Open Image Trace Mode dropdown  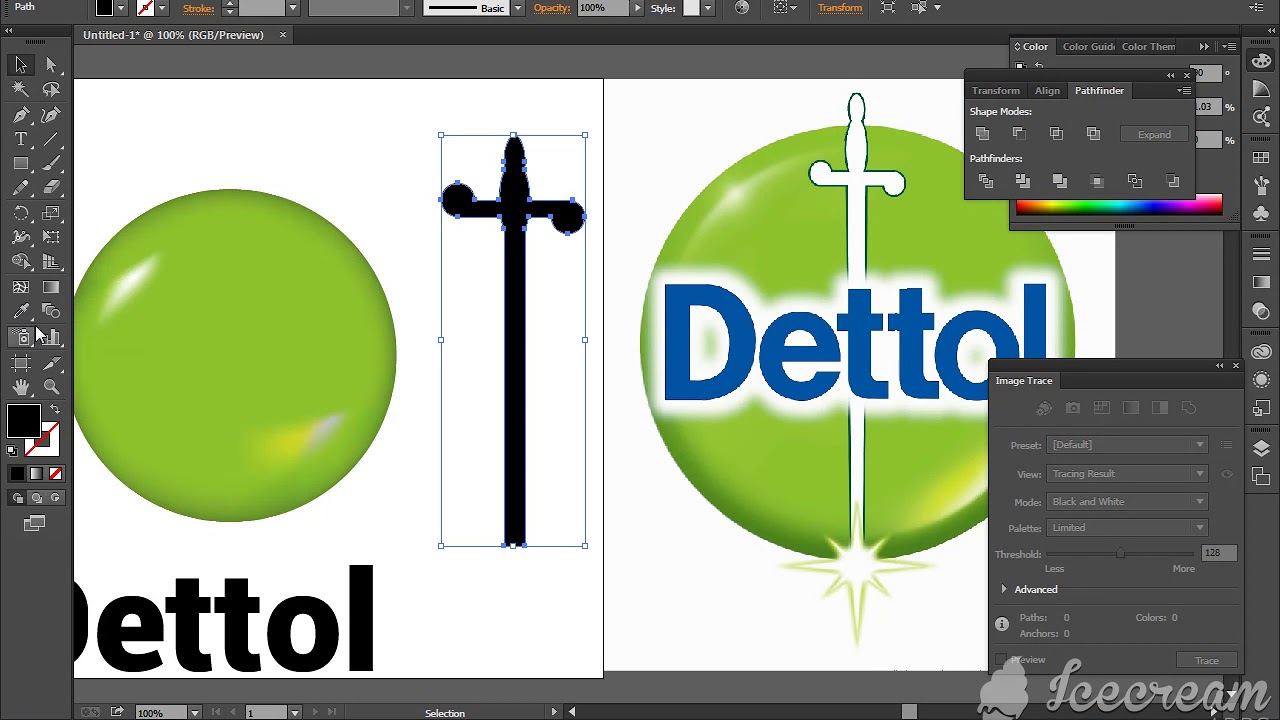(x=1128, y=502)
